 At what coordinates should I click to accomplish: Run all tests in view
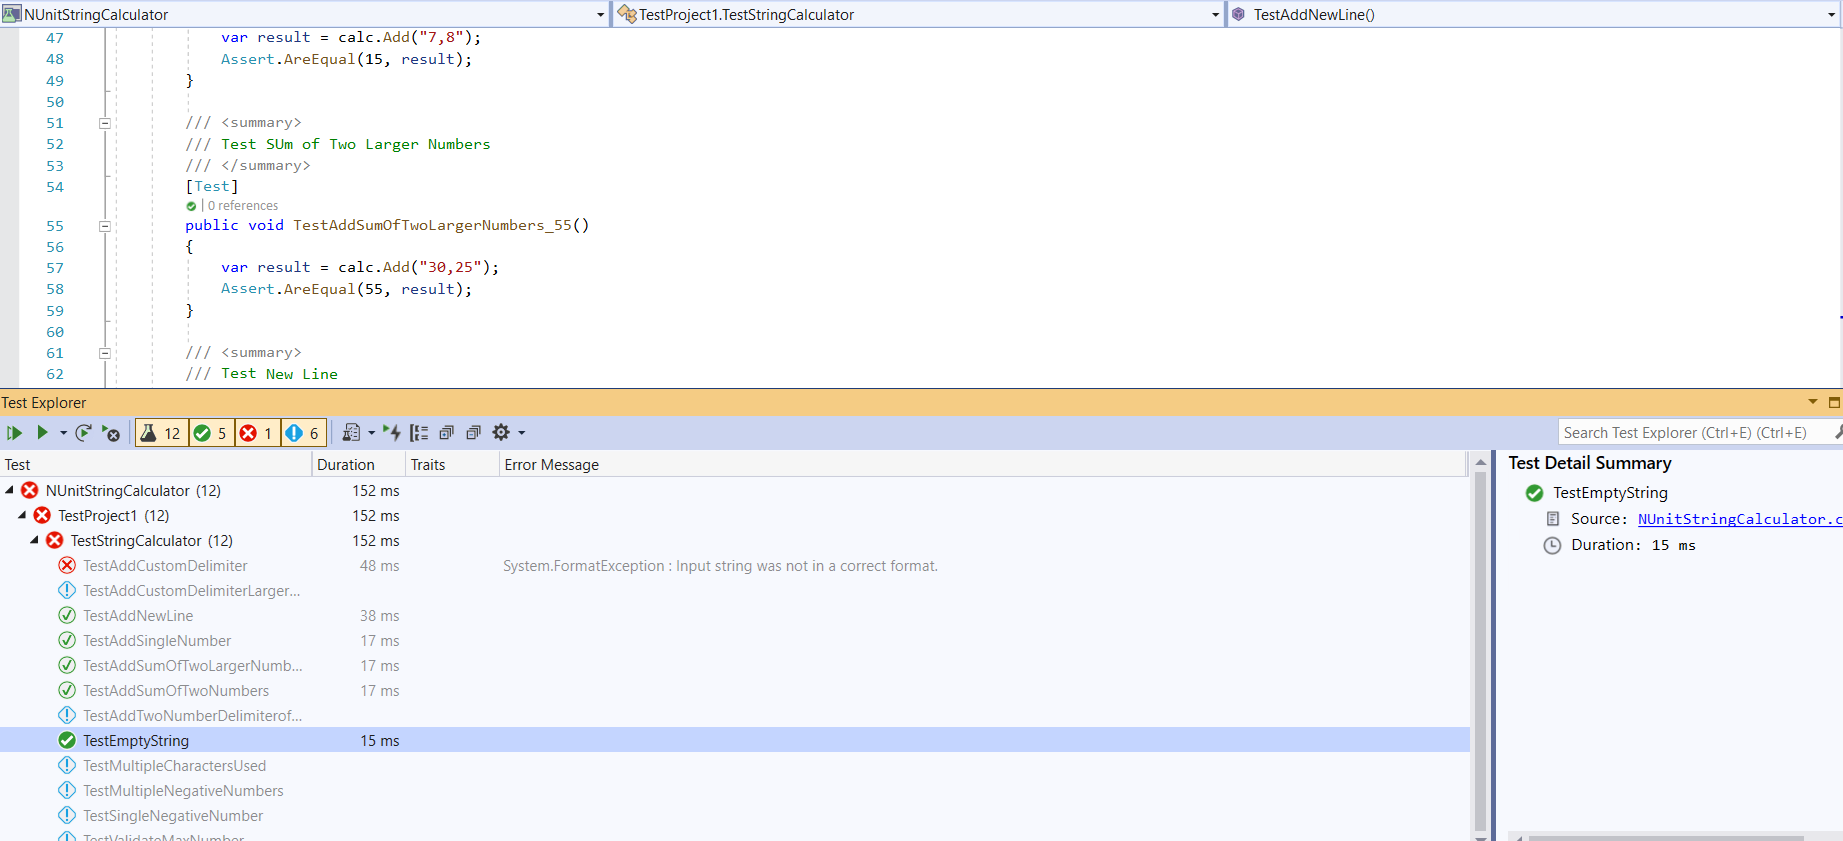click(14, 433)
